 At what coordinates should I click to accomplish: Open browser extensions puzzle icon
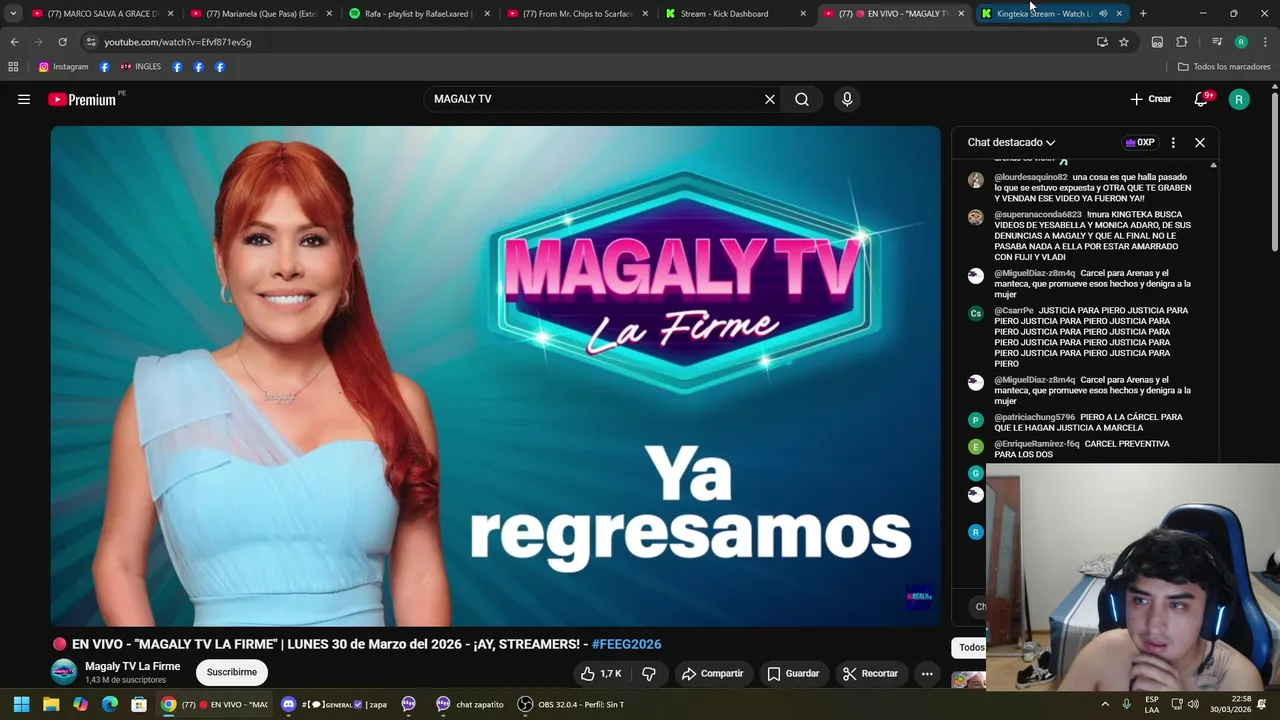(x=1182, y=42)
